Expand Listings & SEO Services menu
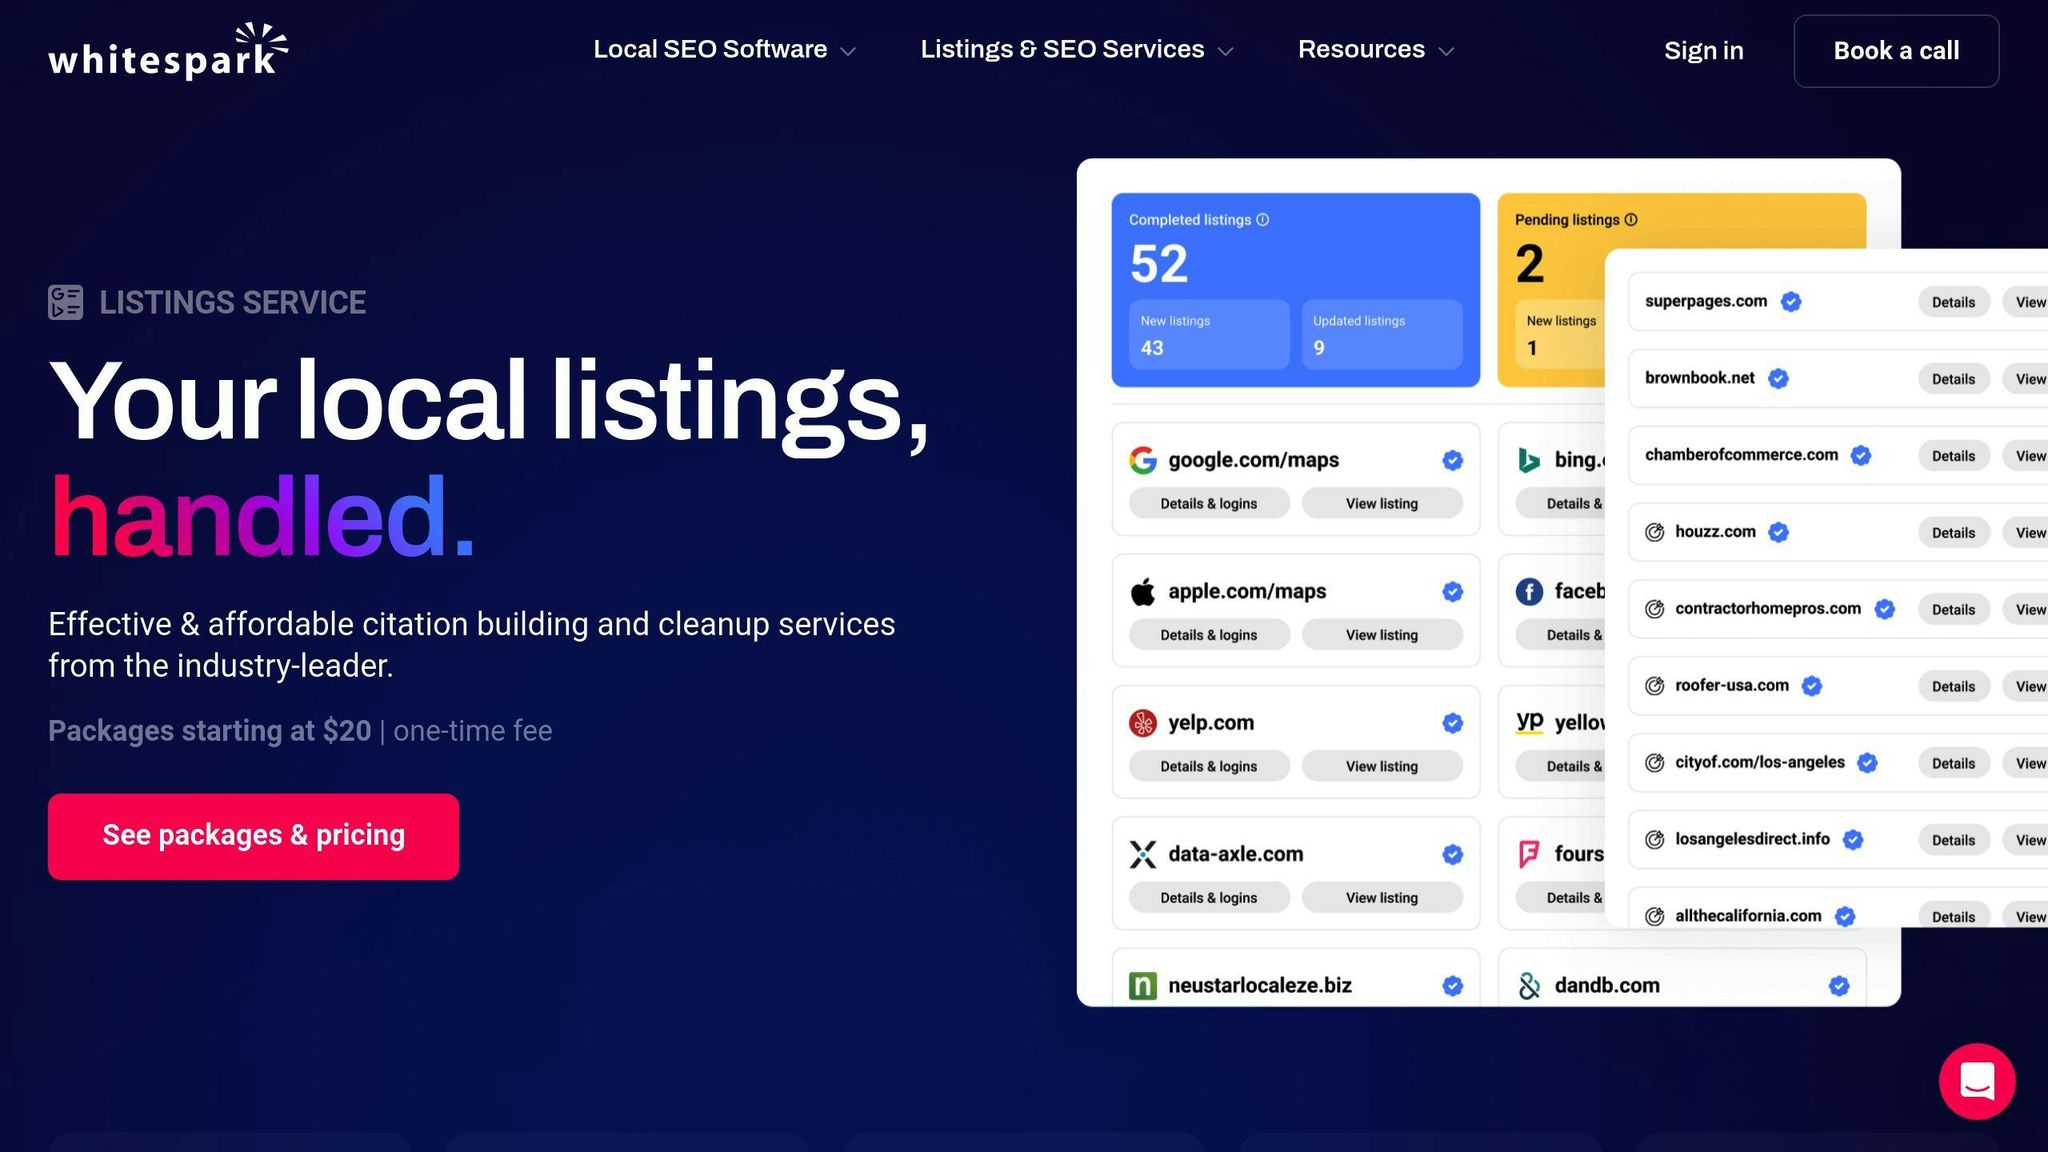 (x=1077, y=50)
